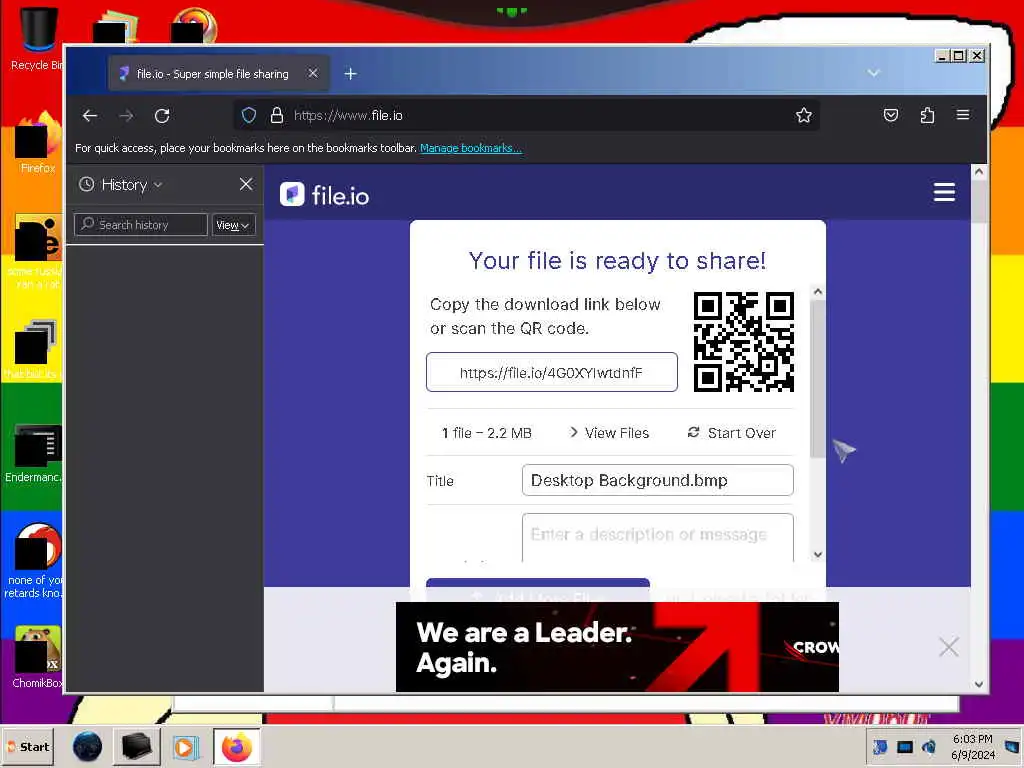Click the black folder taskbar icon
Screen dimensions: 1024x768
pos(136,747)
